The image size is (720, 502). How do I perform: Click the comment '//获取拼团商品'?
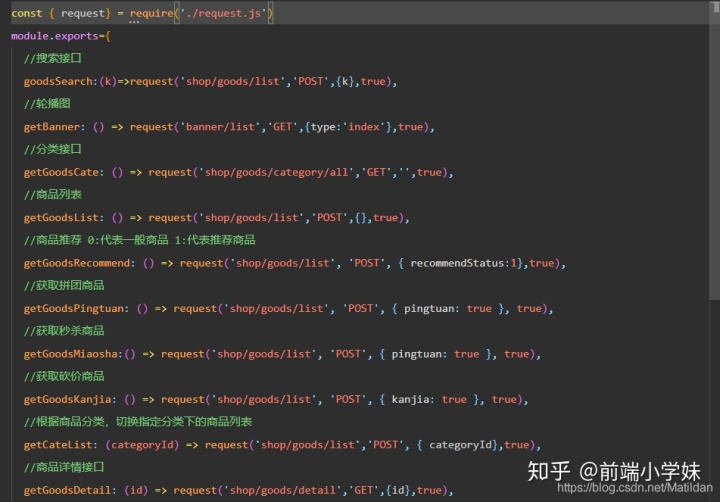(x=64, y=286)
